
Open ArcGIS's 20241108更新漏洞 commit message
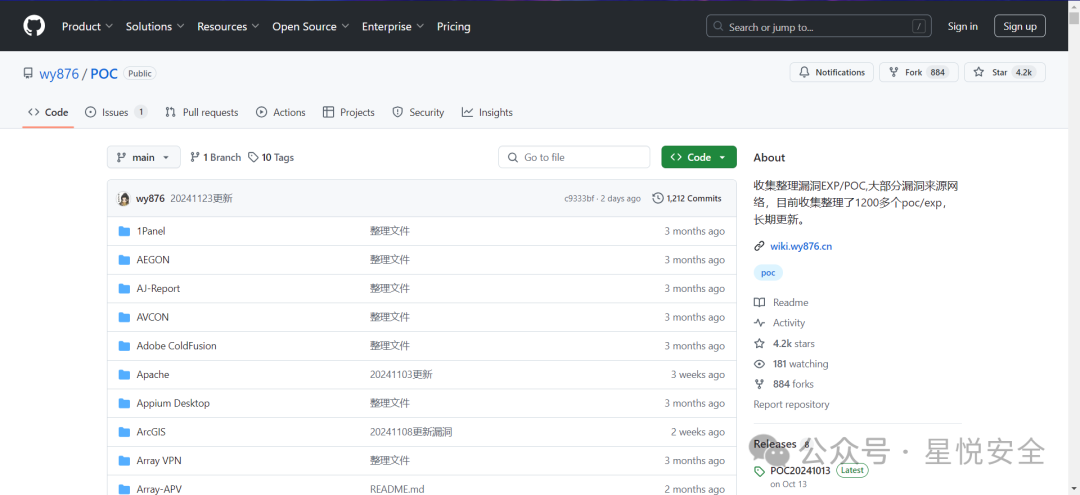(411, 432)
